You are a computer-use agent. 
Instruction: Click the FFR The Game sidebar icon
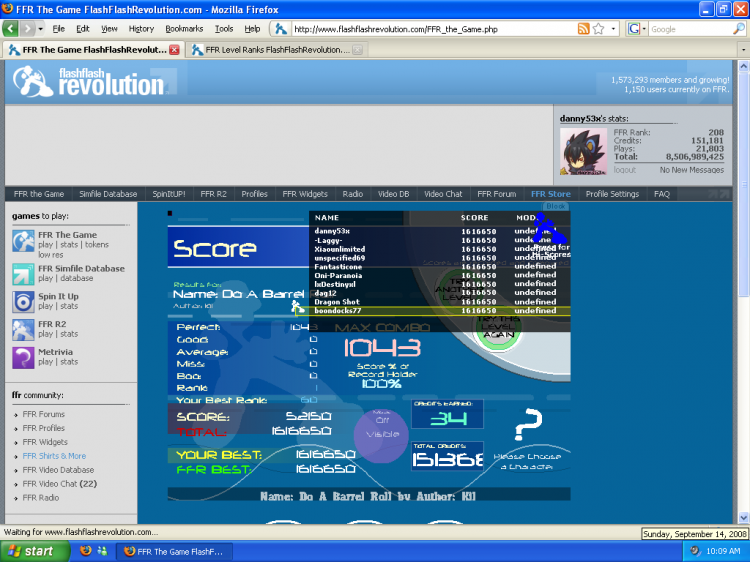[23, 241]
